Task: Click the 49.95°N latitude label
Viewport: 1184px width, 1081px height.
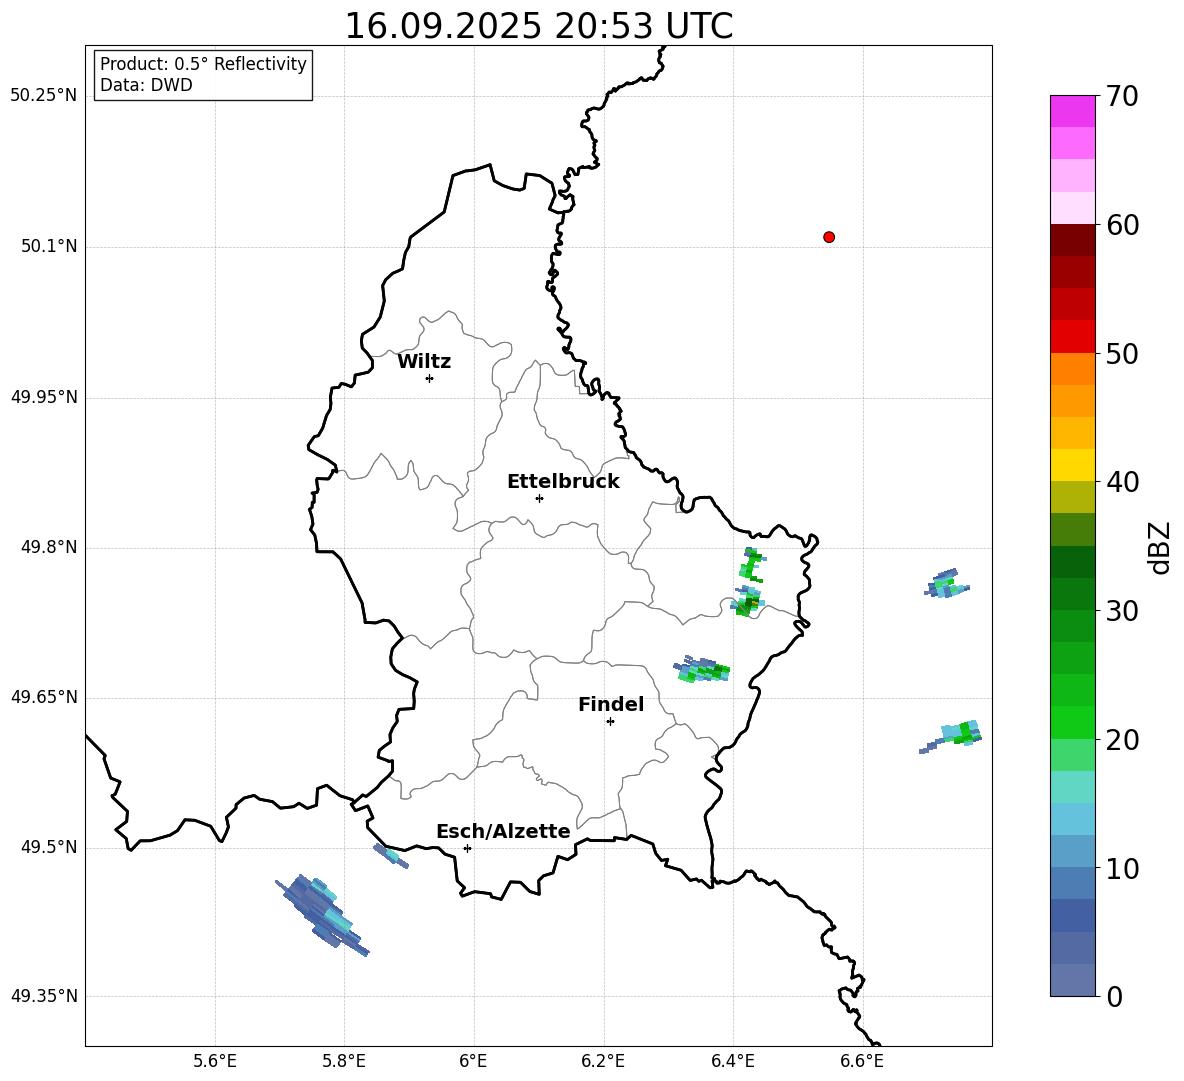Action: point(44,398)
